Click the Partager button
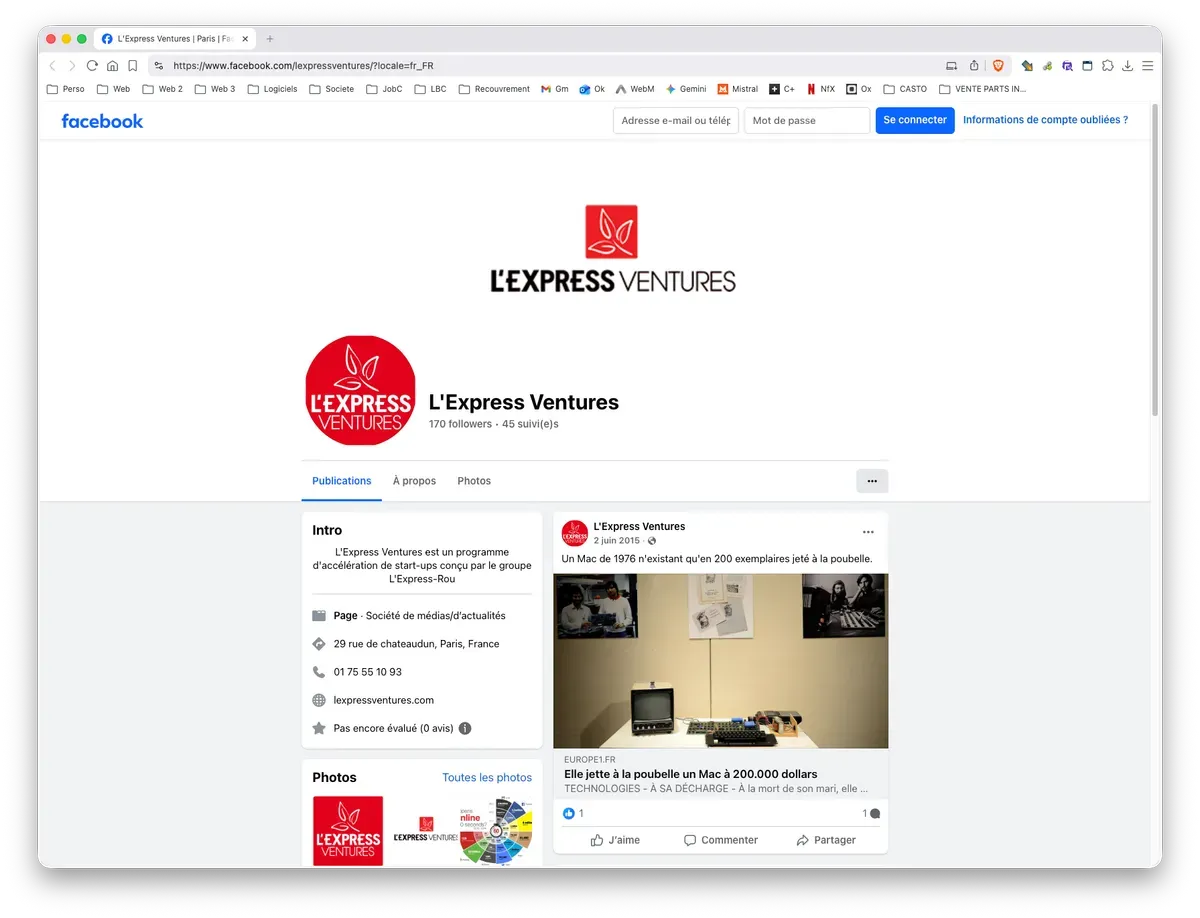 coord(826,840)
